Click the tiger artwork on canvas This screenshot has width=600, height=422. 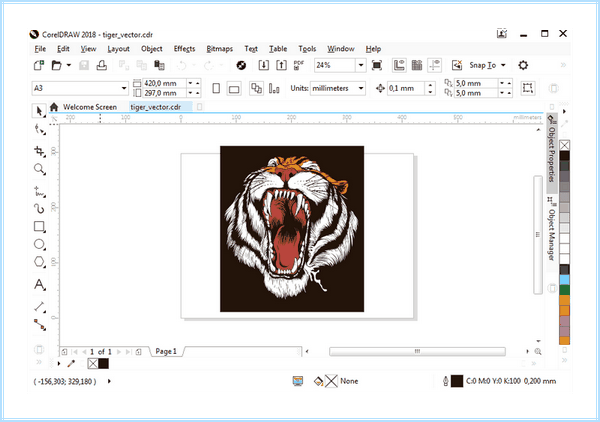292,229
